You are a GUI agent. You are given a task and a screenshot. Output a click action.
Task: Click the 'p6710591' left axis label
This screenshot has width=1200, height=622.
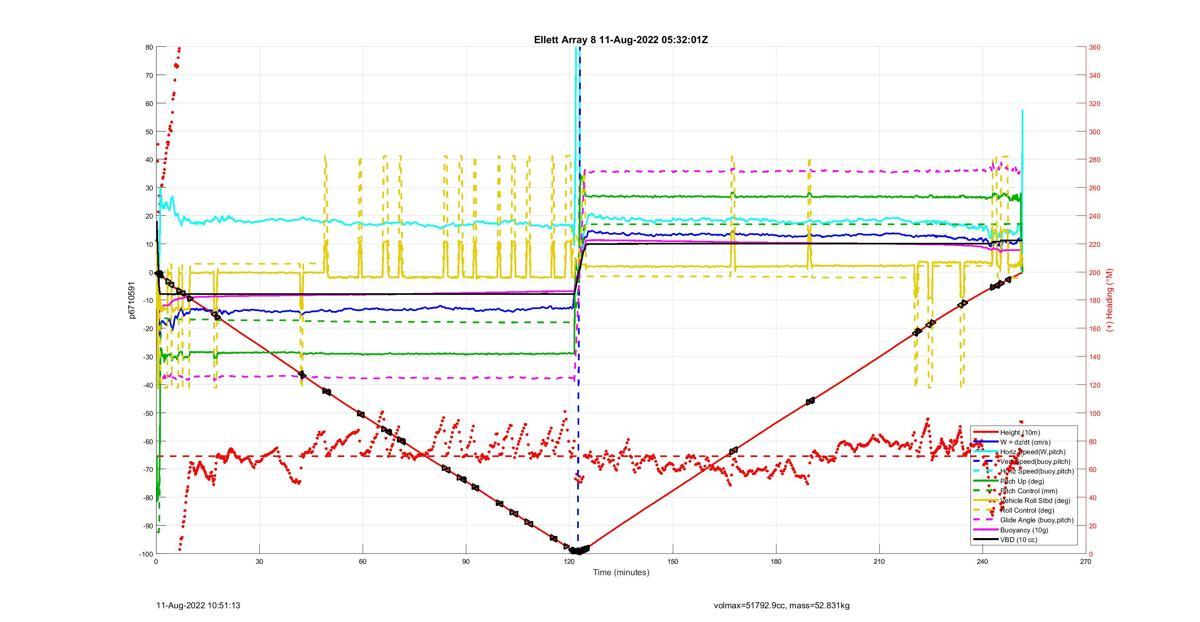tap(132, 300)
